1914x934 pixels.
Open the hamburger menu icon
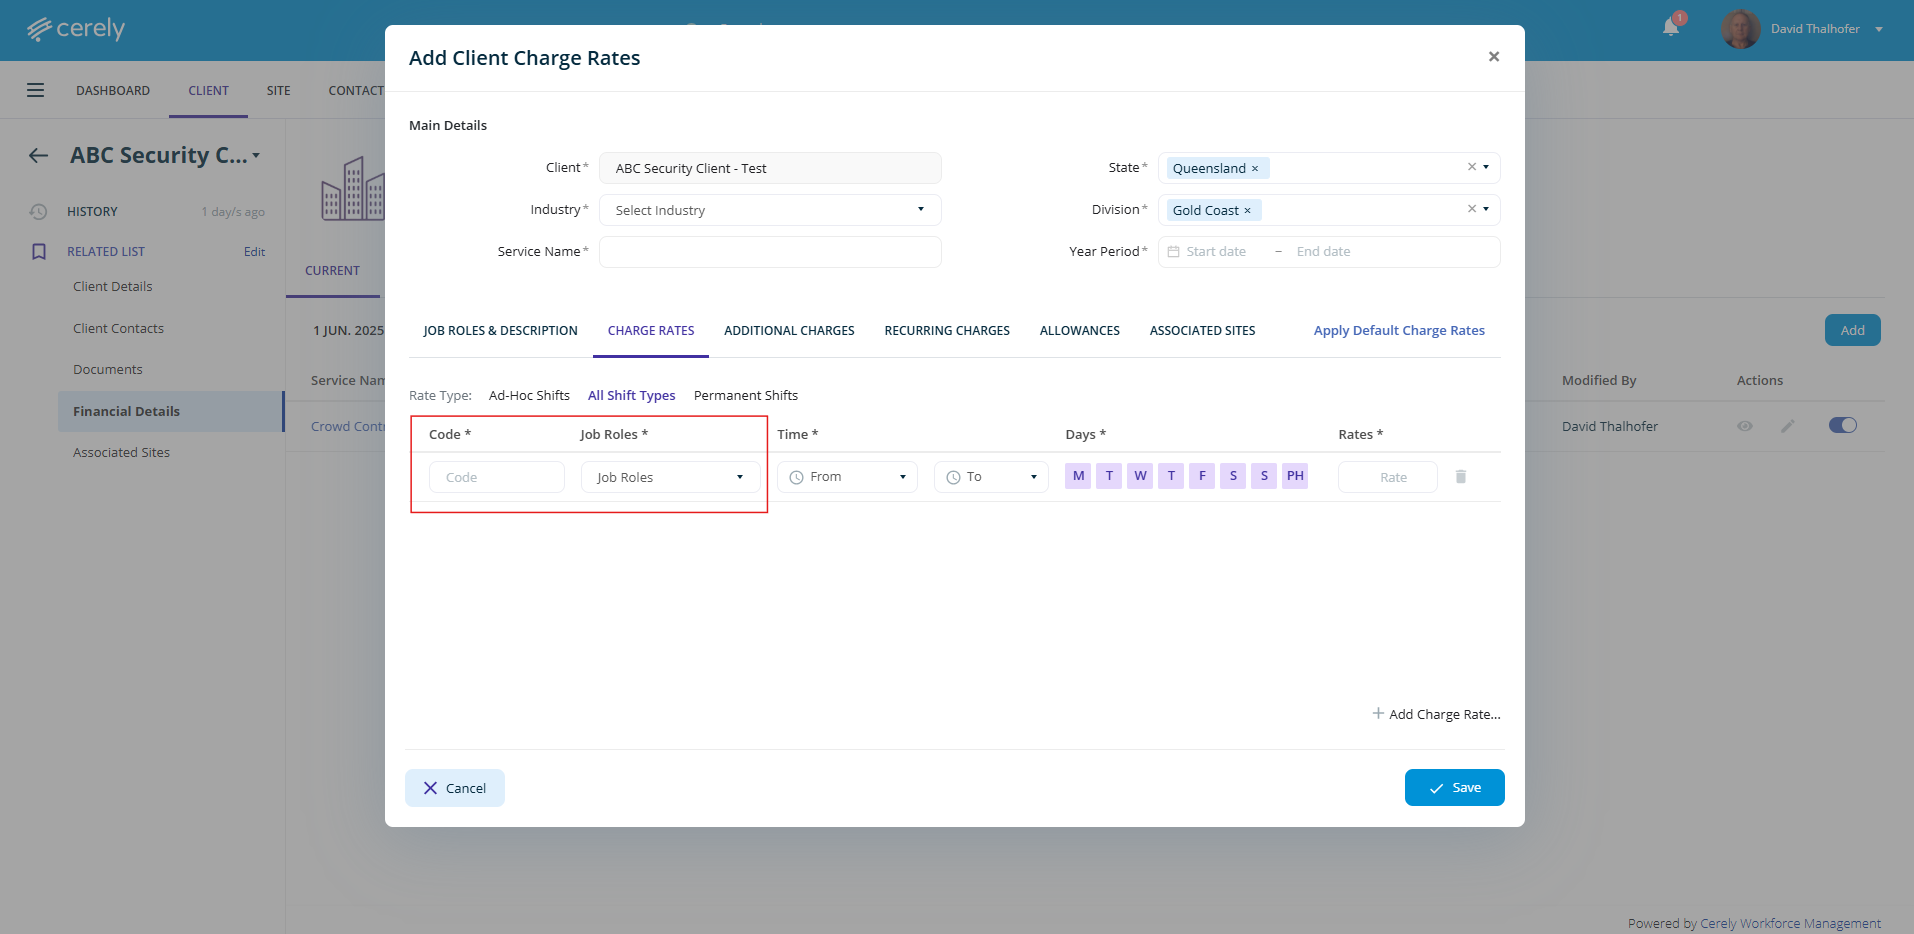pyautogui.click(x=36, y=90)
